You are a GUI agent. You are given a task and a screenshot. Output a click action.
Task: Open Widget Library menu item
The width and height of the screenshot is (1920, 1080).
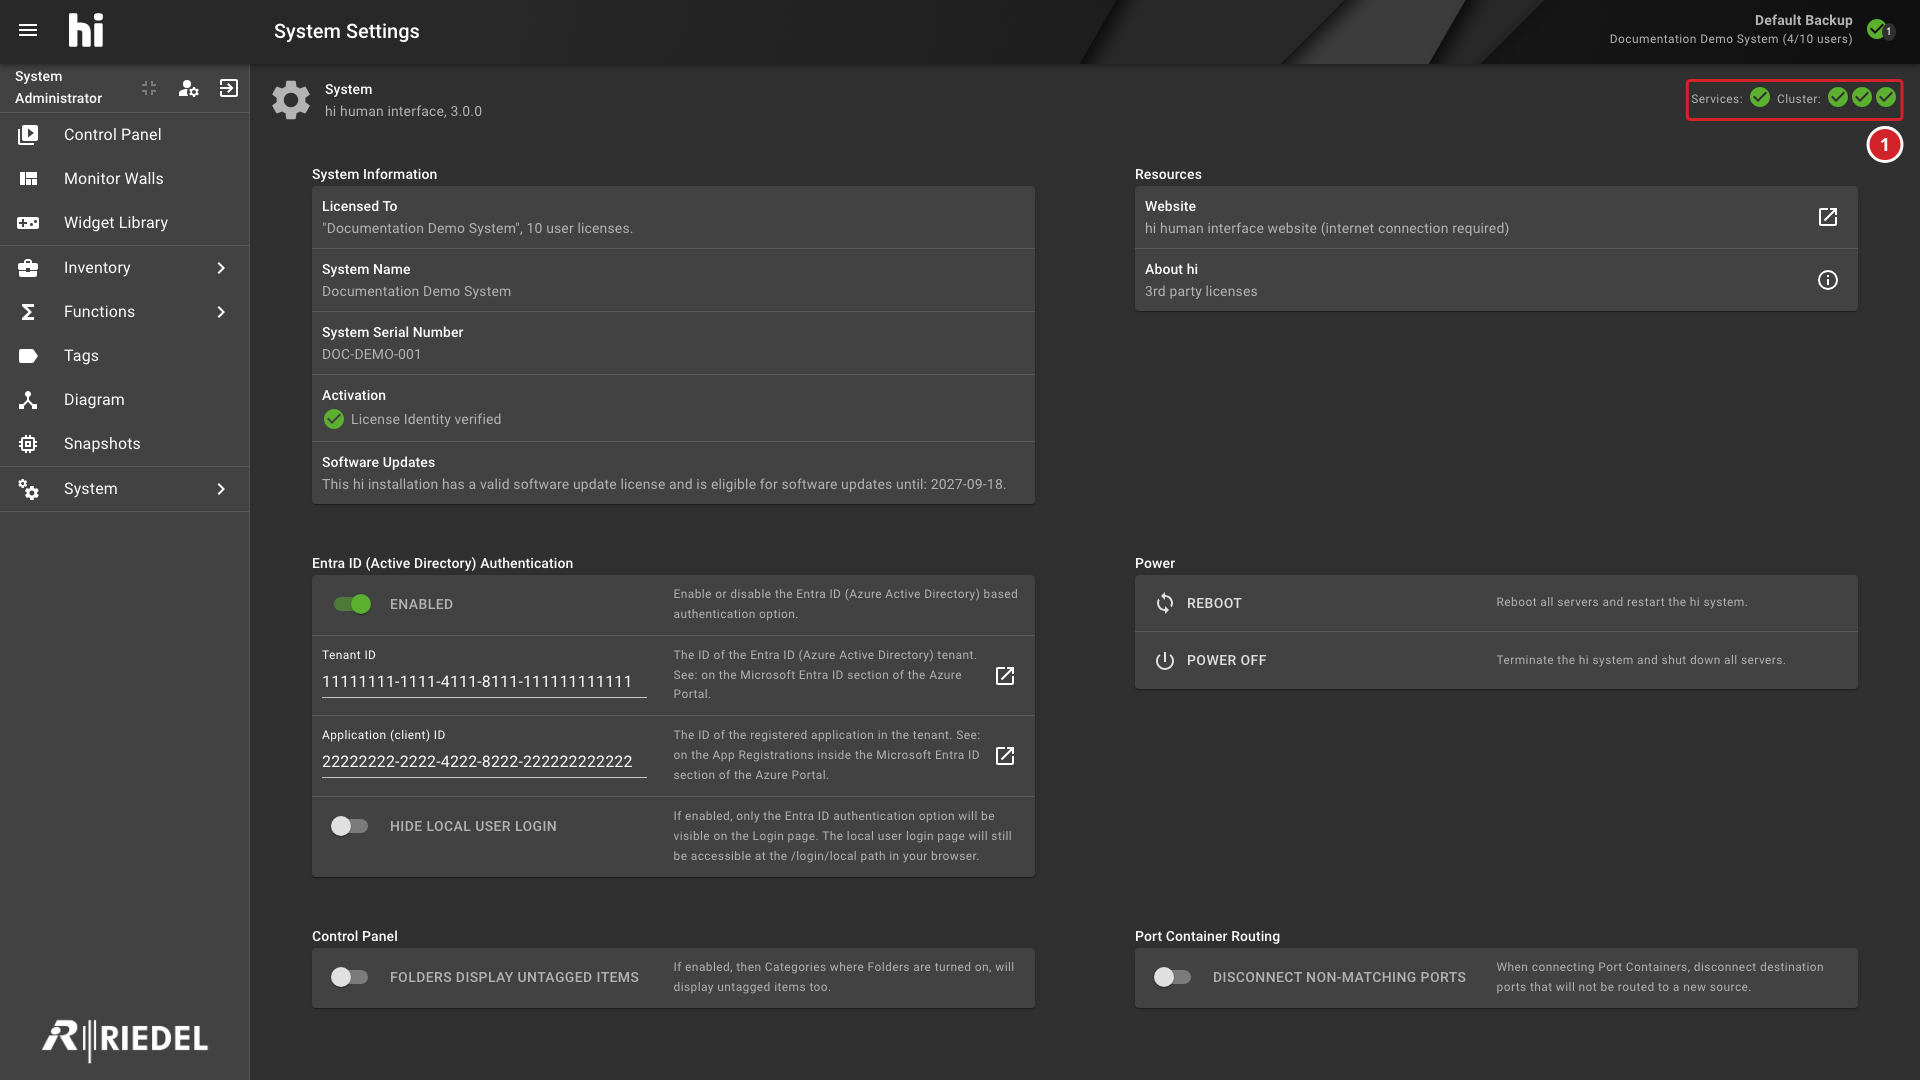click(125, 222)
